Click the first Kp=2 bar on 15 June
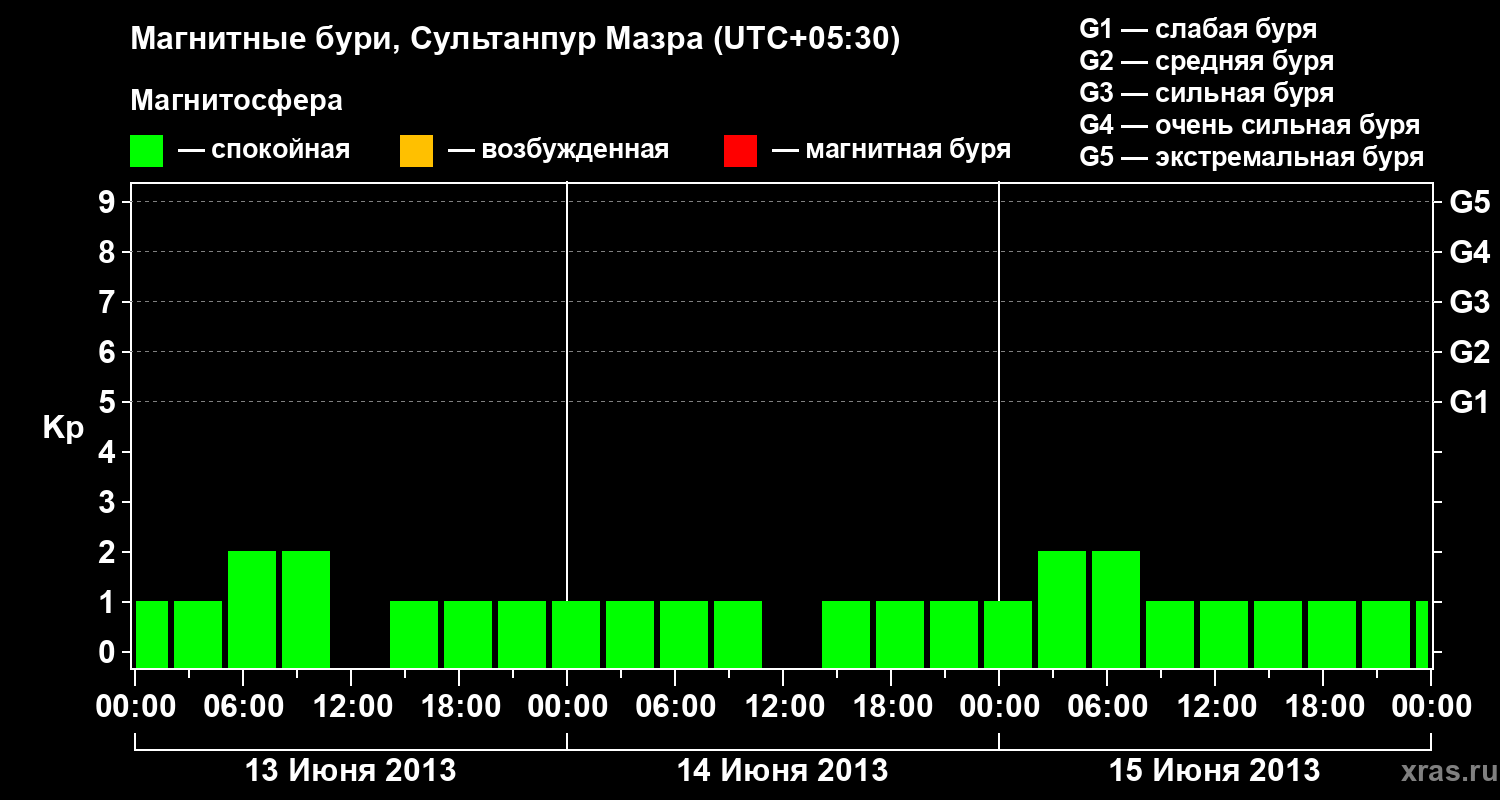 pos(1062,609)
